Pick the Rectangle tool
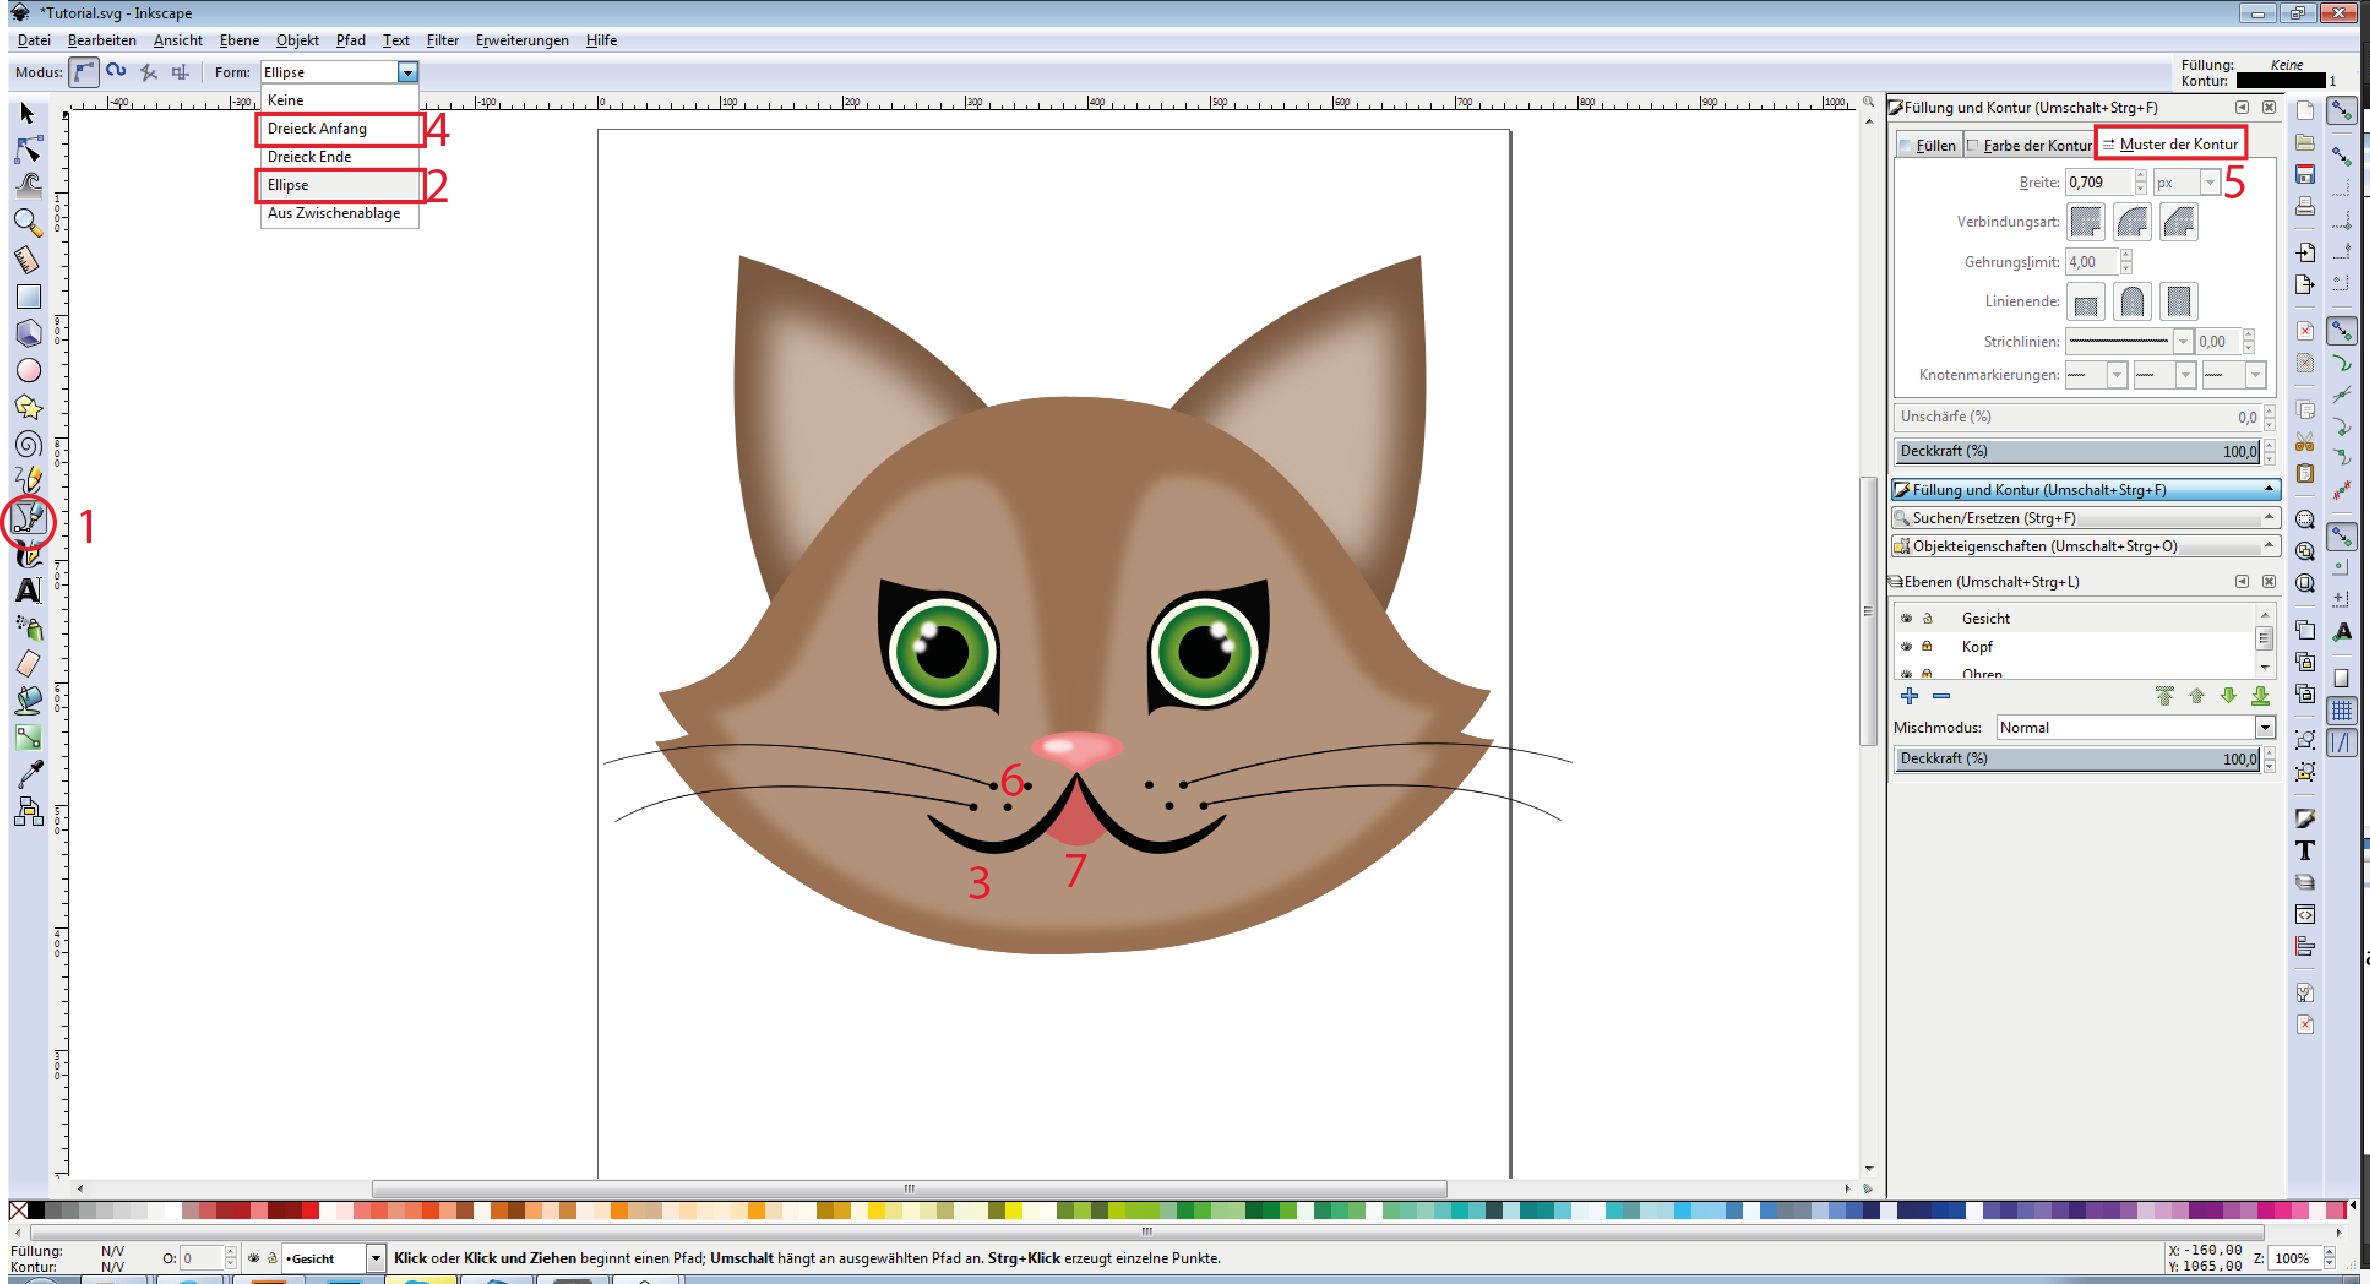2370x1284 pixels. [28, 296]
